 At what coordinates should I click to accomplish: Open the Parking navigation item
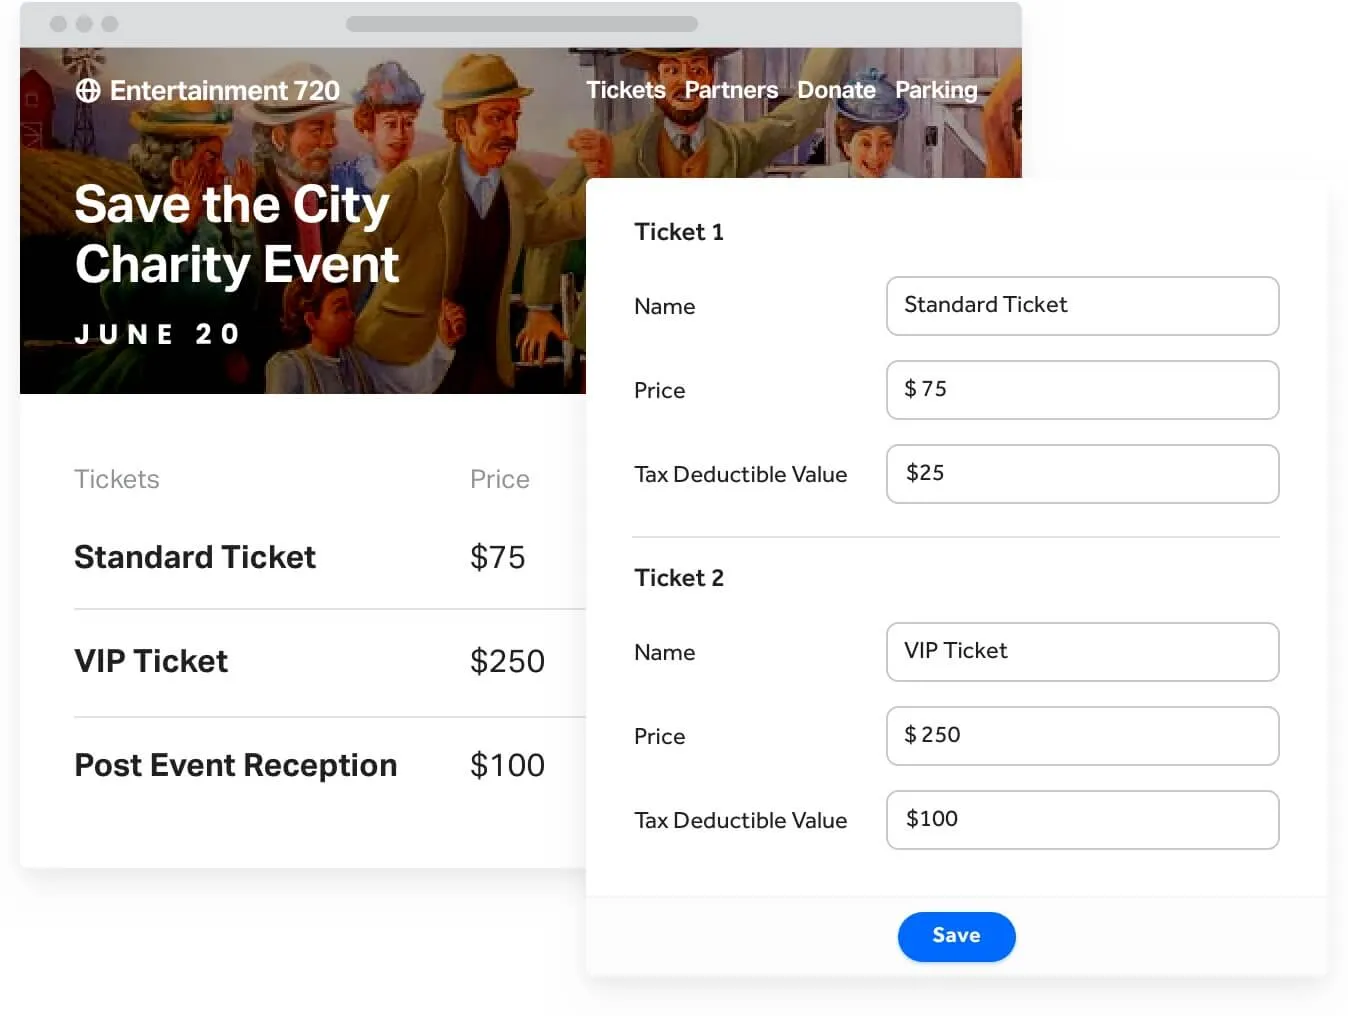coord(936,90)
